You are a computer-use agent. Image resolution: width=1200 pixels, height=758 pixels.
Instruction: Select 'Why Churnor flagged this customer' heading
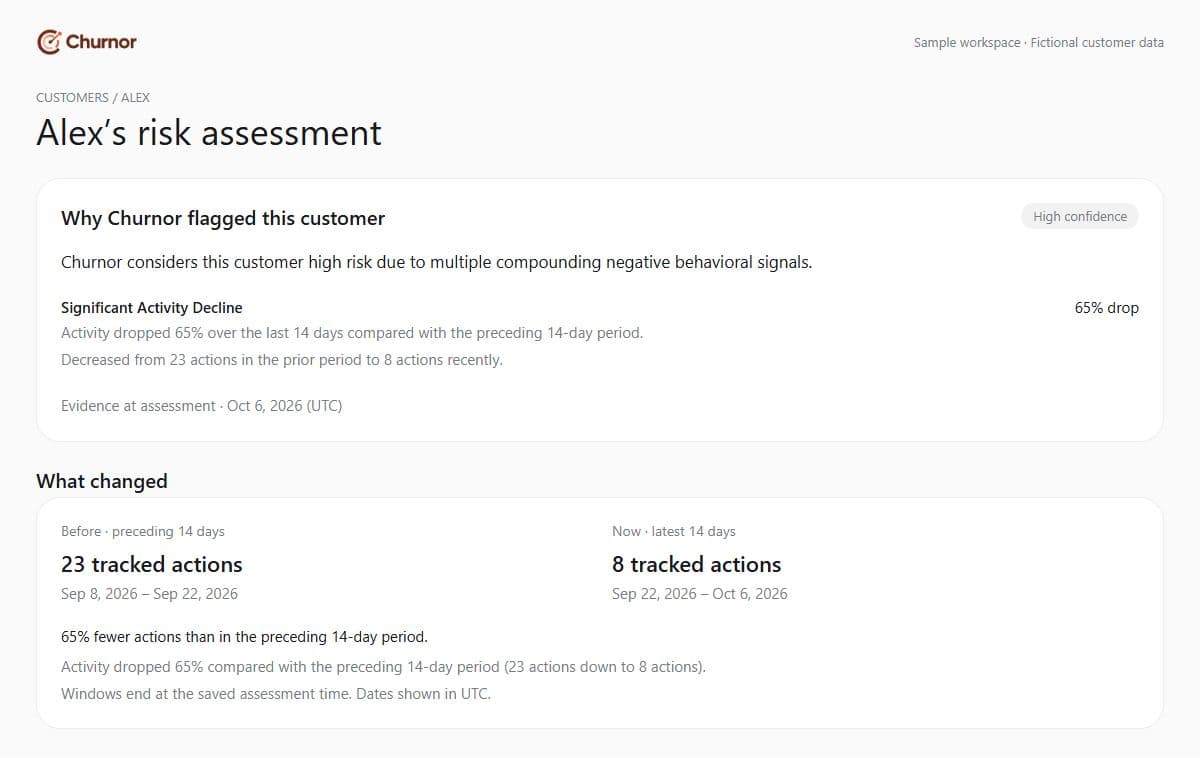(x=223, y=218)
